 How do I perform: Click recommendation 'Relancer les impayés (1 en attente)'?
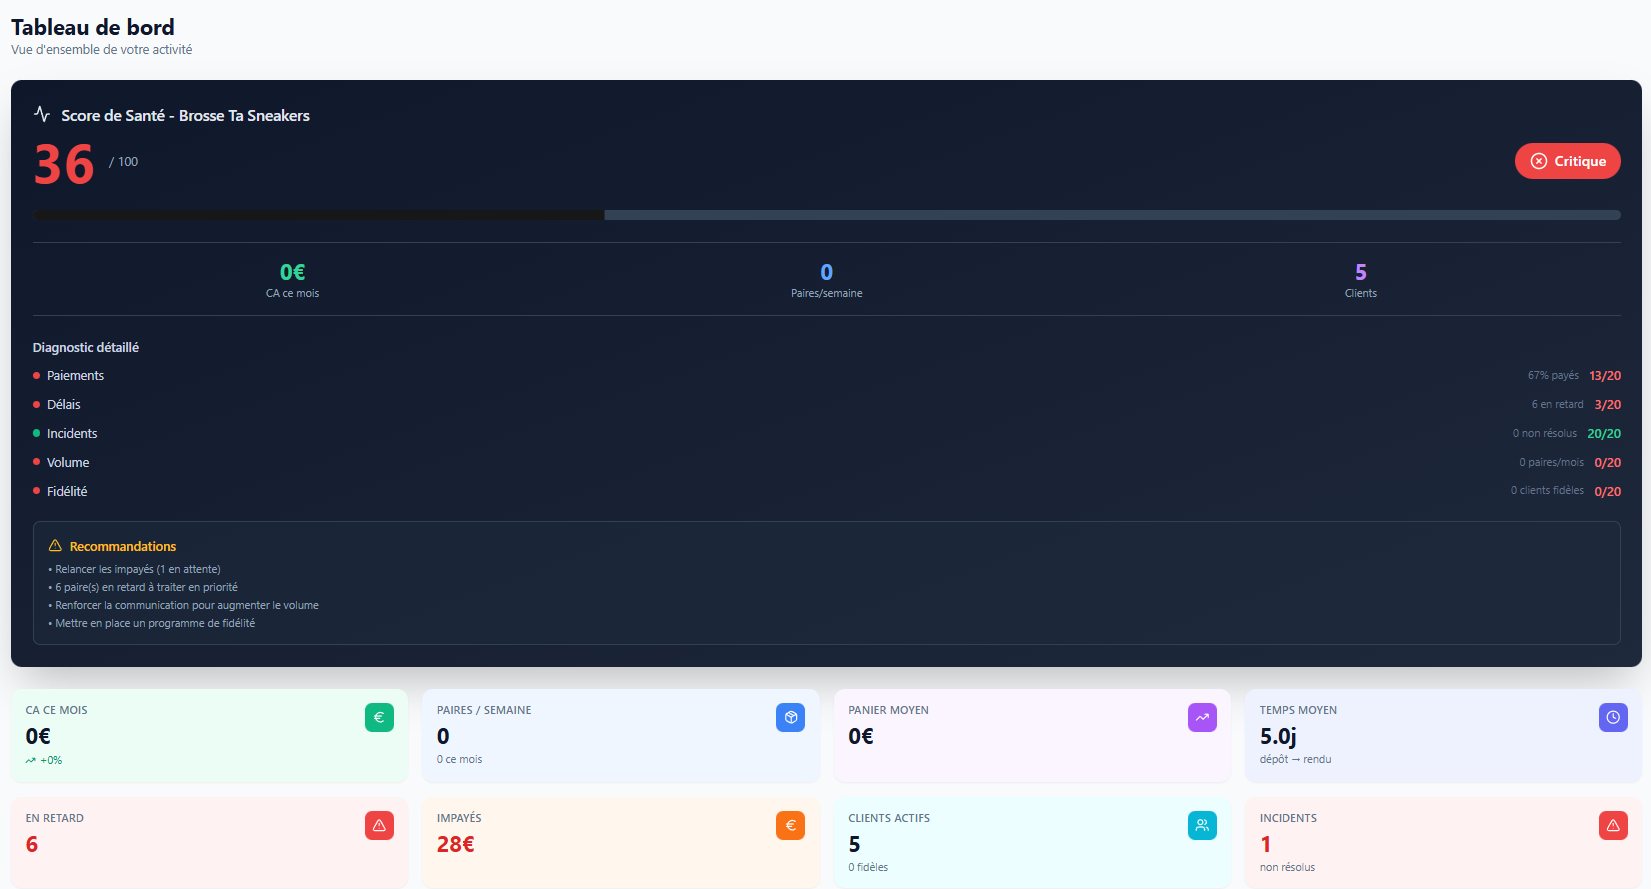pyautogui.click(x=135, y=569)
